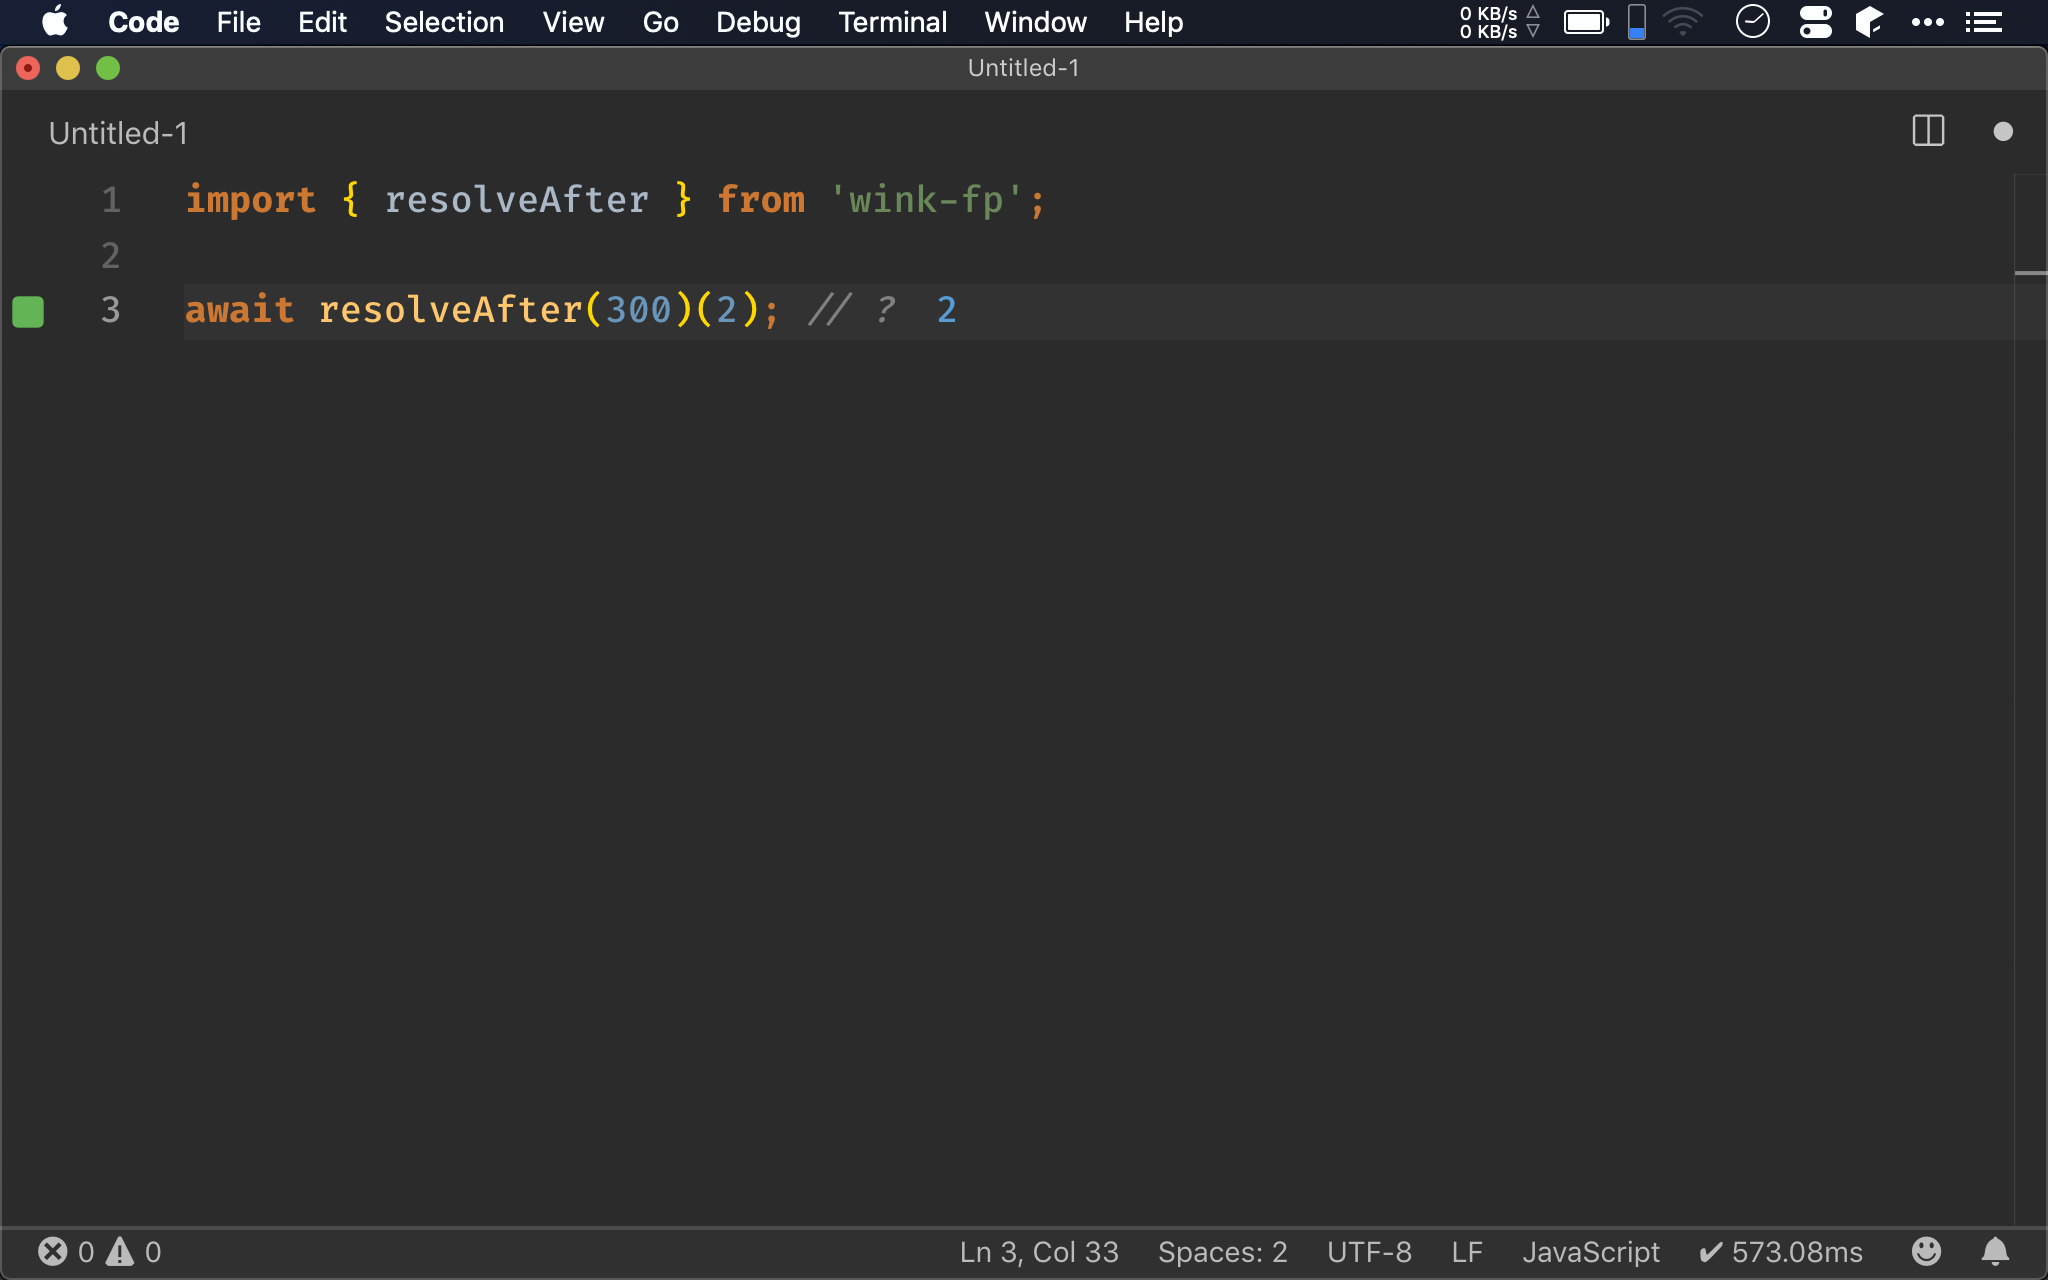Click the battery icon in the menu bar
Image resolution: width=2048 pixels, height=1280 pixels.
1586,22
